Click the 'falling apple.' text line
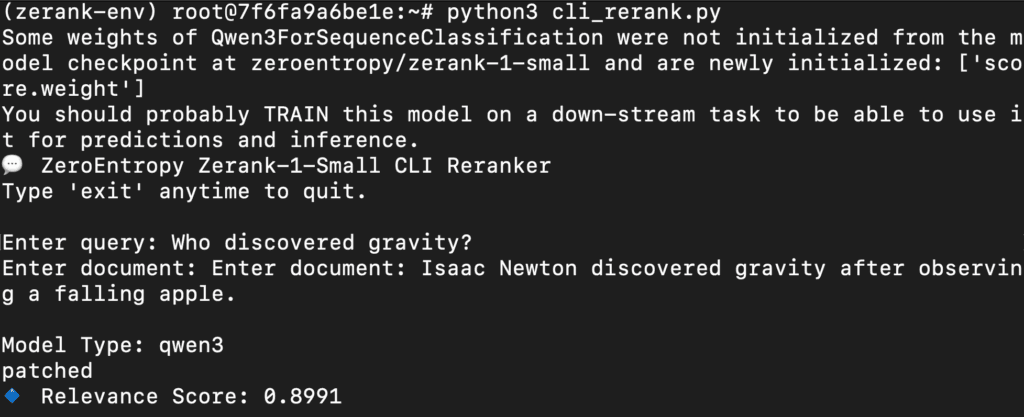Image resolution: width=1024 pixels, height=417 pixels. coord(145,294)
